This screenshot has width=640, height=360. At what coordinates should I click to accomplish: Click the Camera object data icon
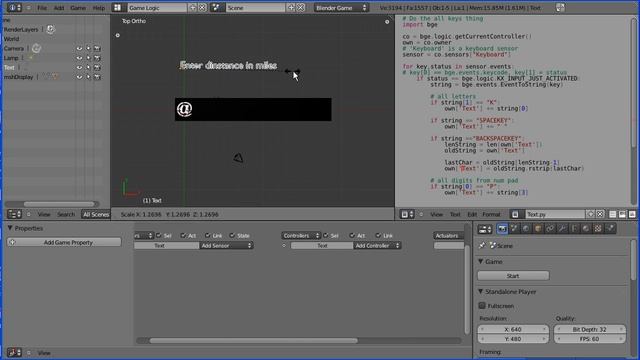point(36,49)
